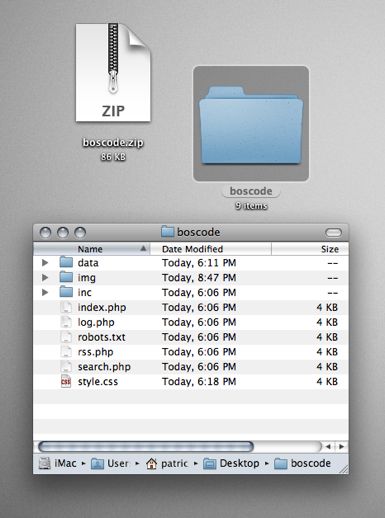Select the data folder icon in list
This screenshot has height=518, width=385.
point(66,262)
